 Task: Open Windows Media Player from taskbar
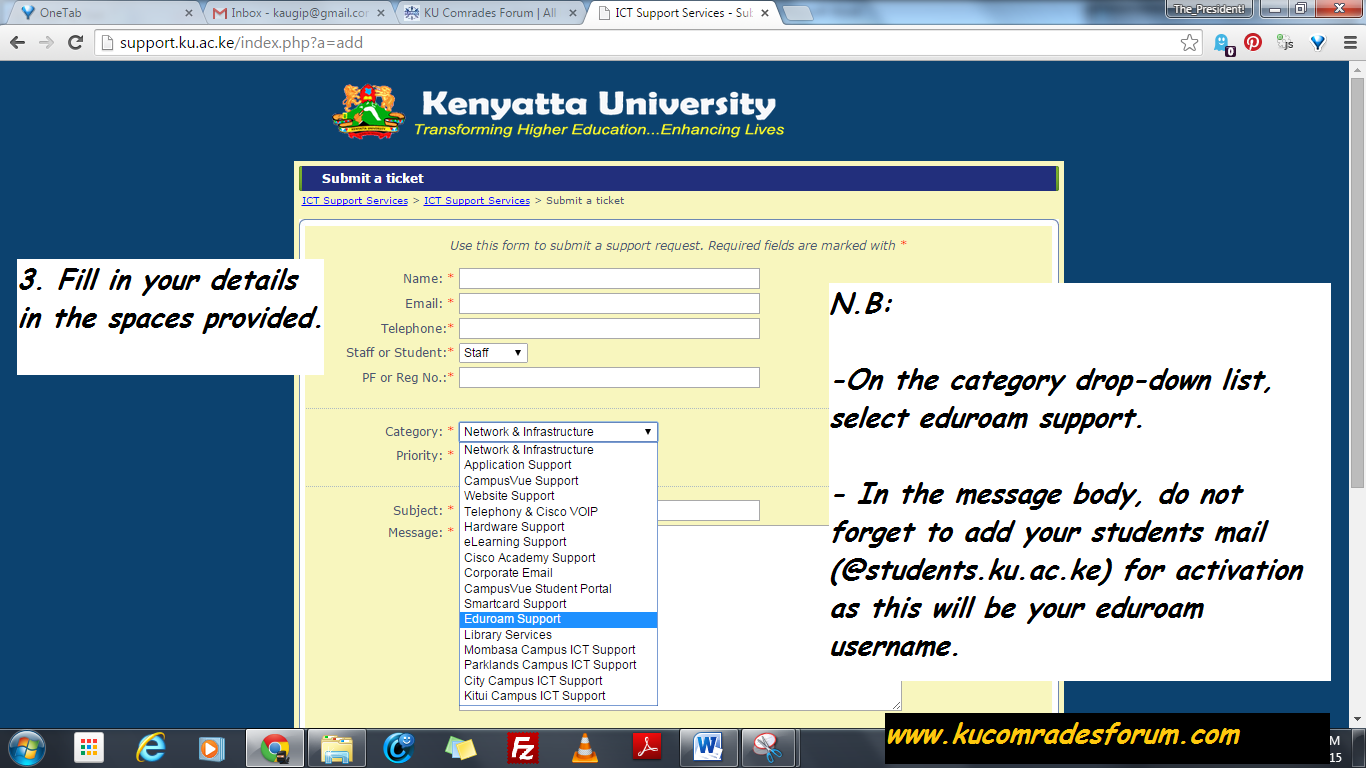click(212, 748)
